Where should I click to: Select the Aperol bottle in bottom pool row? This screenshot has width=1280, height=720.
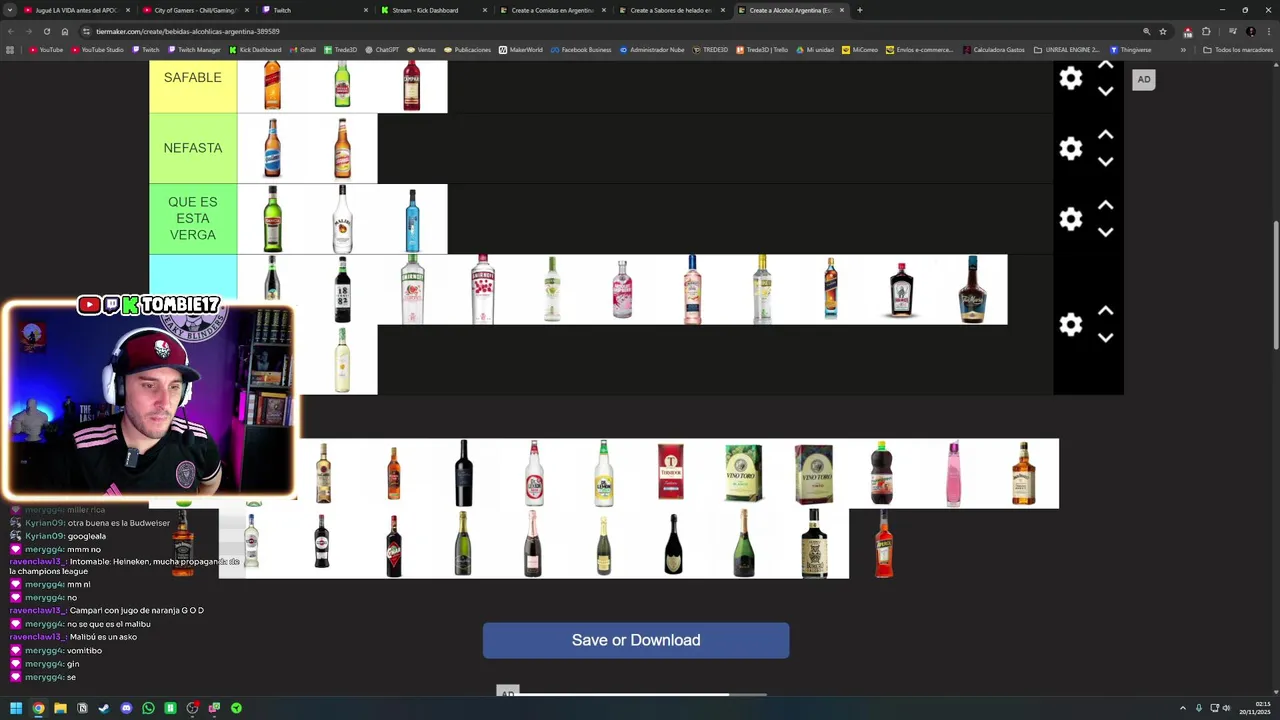(x=883, y=543)
